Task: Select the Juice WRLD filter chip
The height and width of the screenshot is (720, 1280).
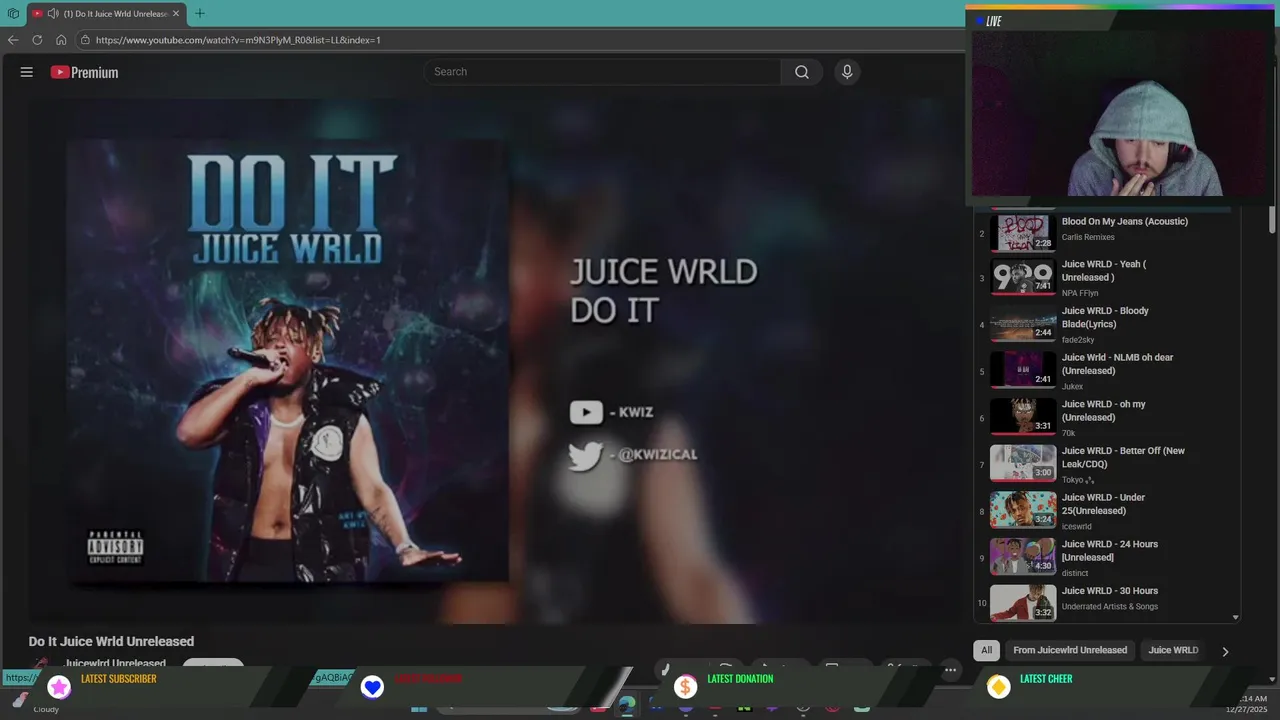Action: click(x=1173, y=650)
